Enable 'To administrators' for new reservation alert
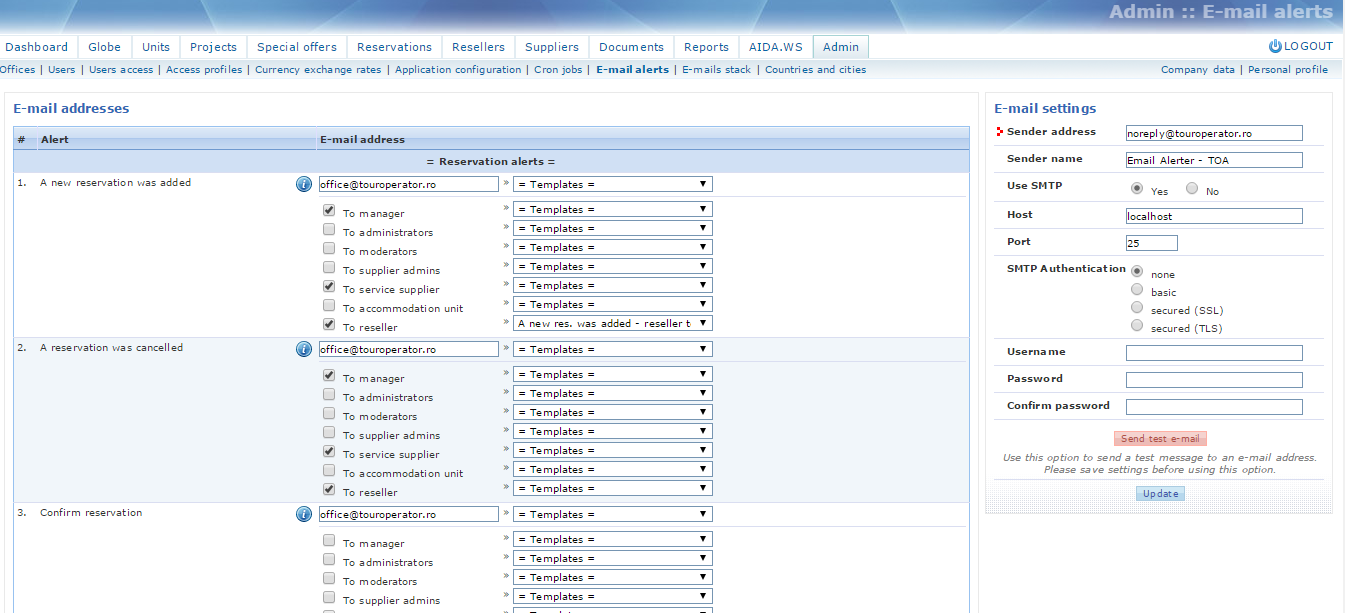Viewport: 1345px width, 613px height. tap(329, 230)
